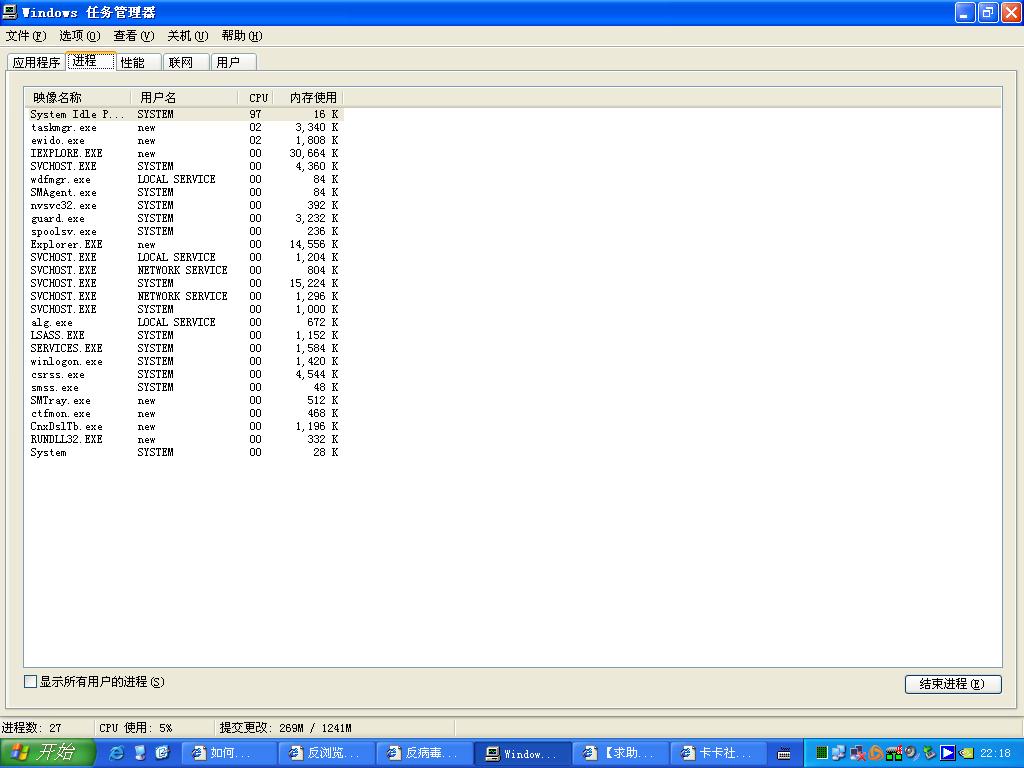Screen dimensions: 1024x768
Task: Select the CnxDslTb.exe process row
Action: [x=184, y=426]
